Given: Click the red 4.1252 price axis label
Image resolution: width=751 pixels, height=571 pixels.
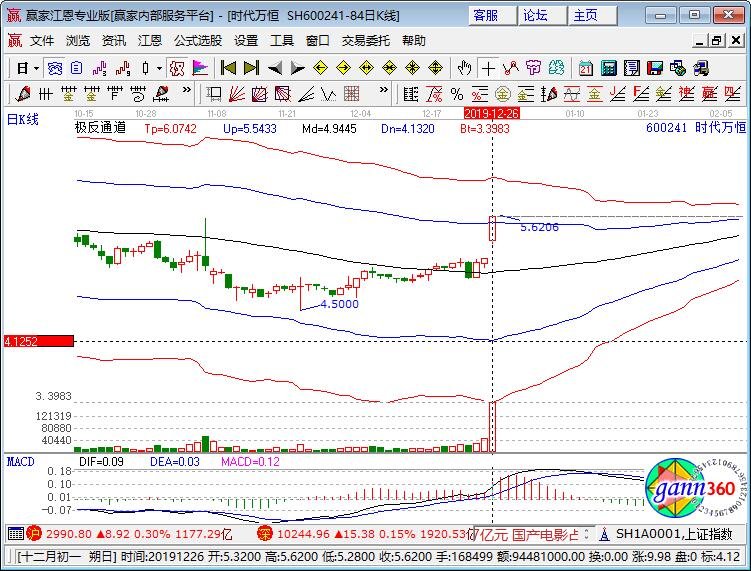Looking at the screenshot, I should pyautogui.click(x=39, y=341).
